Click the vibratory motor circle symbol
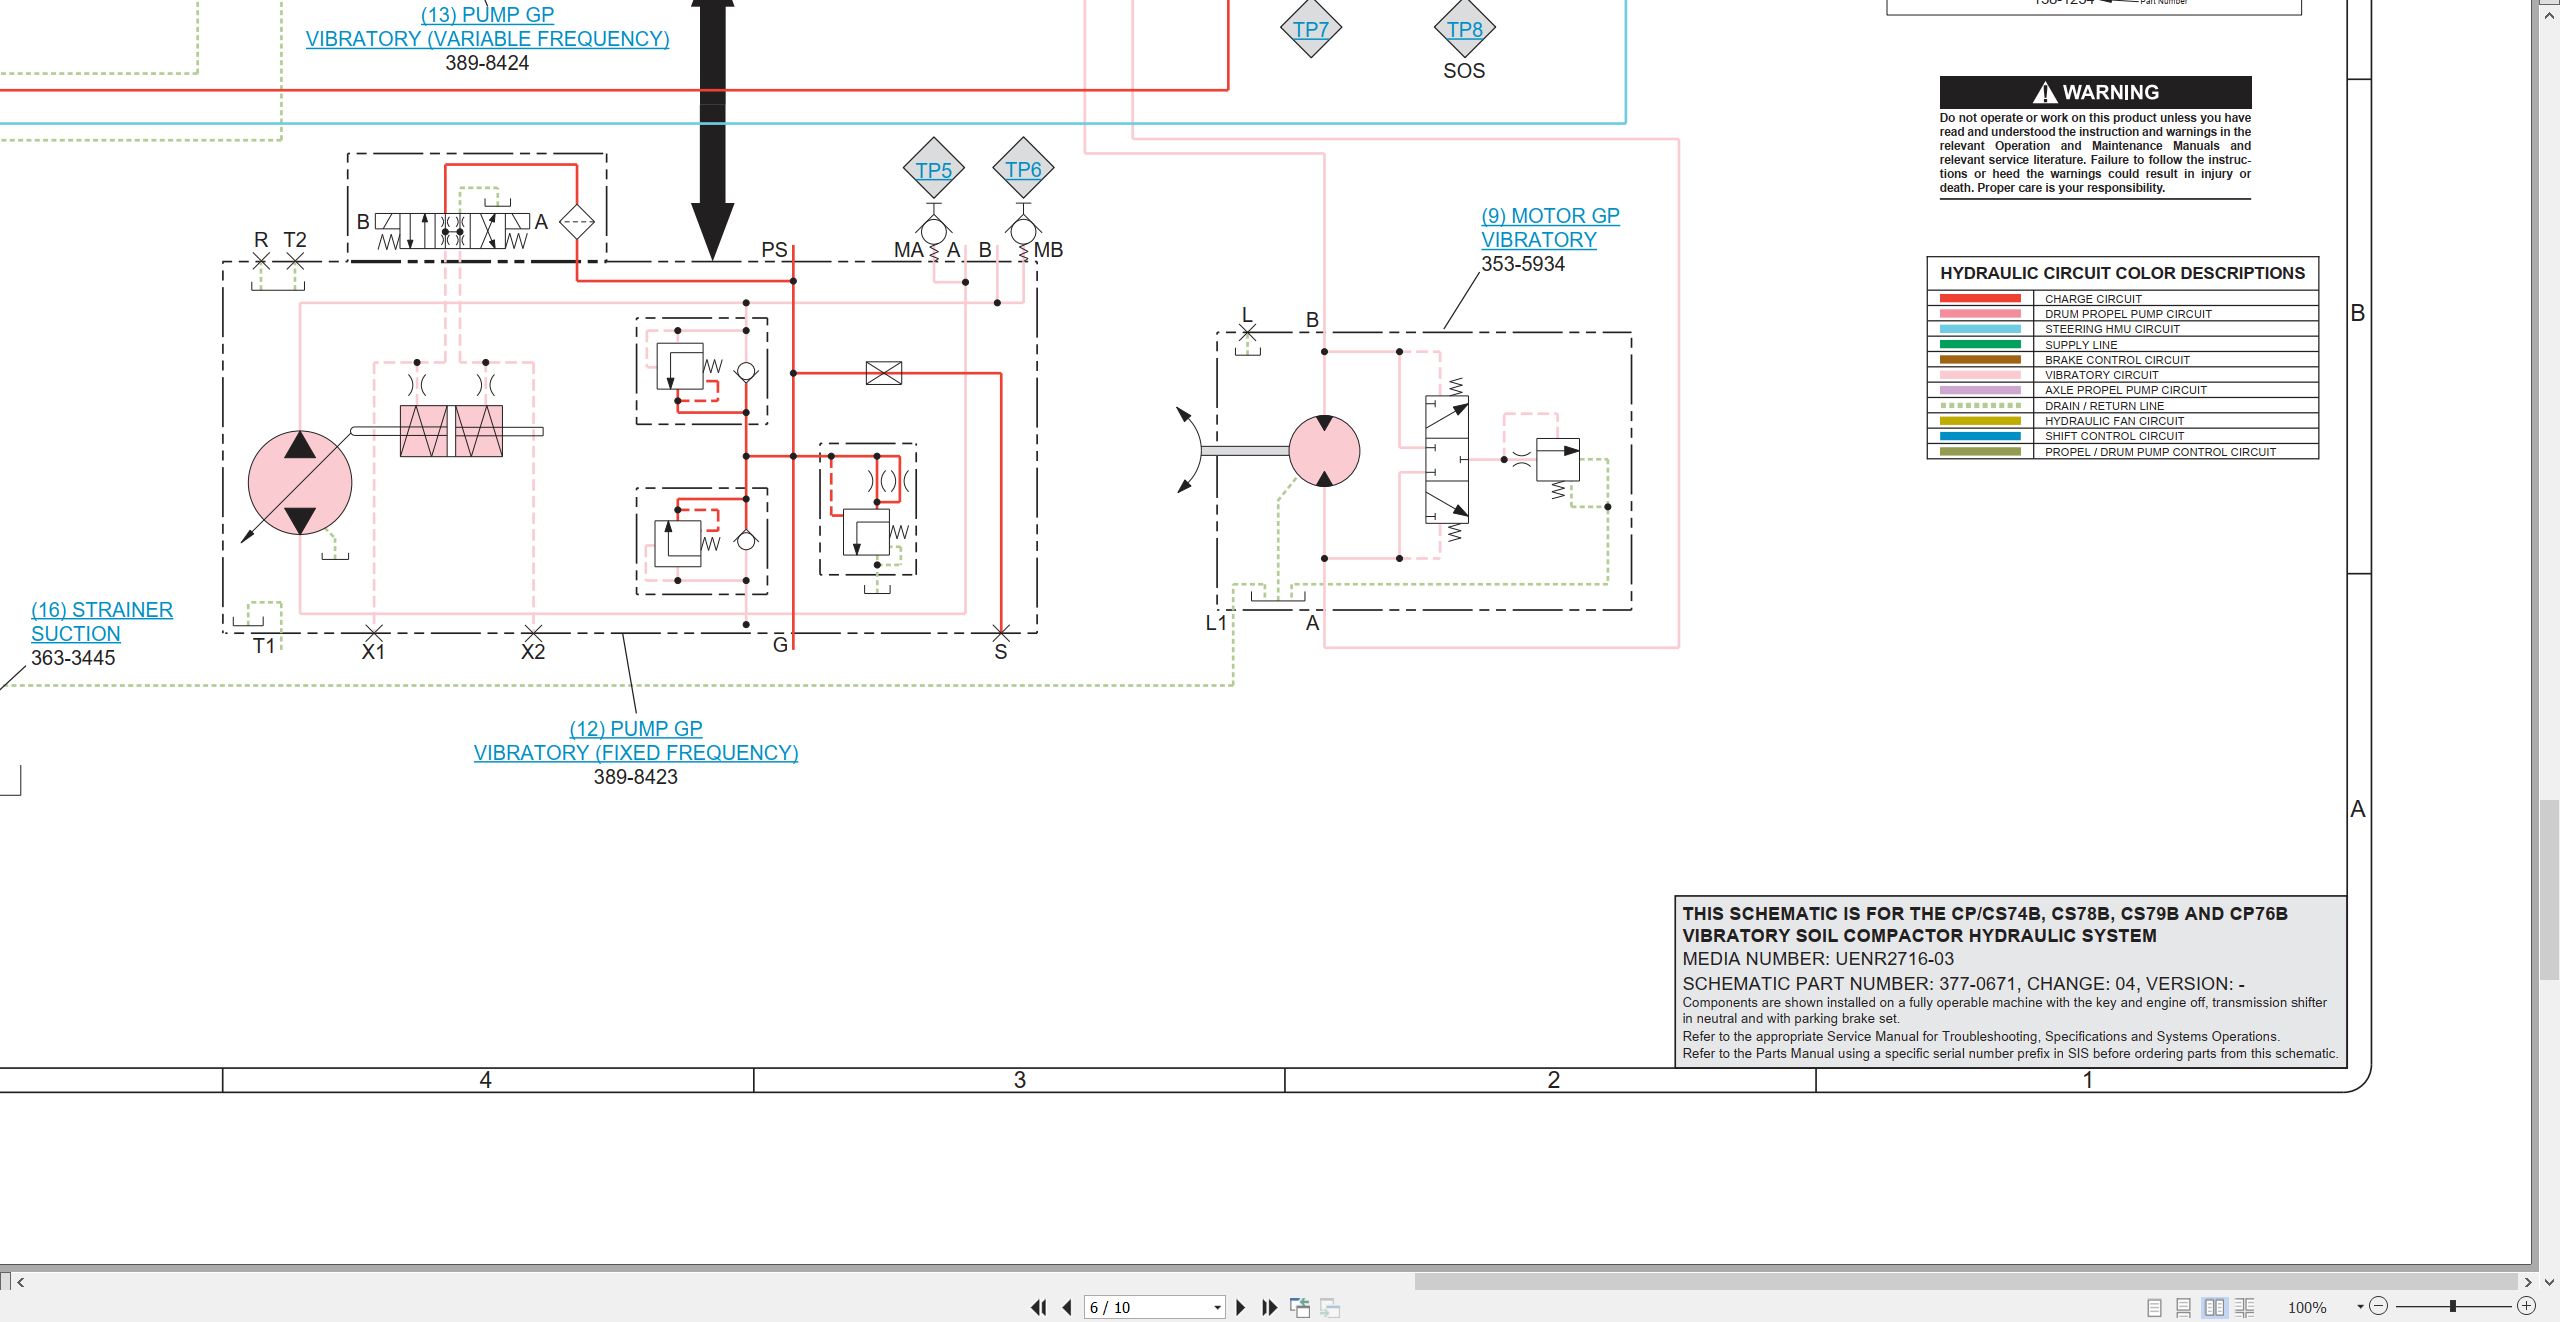 tap(1324, 451)
